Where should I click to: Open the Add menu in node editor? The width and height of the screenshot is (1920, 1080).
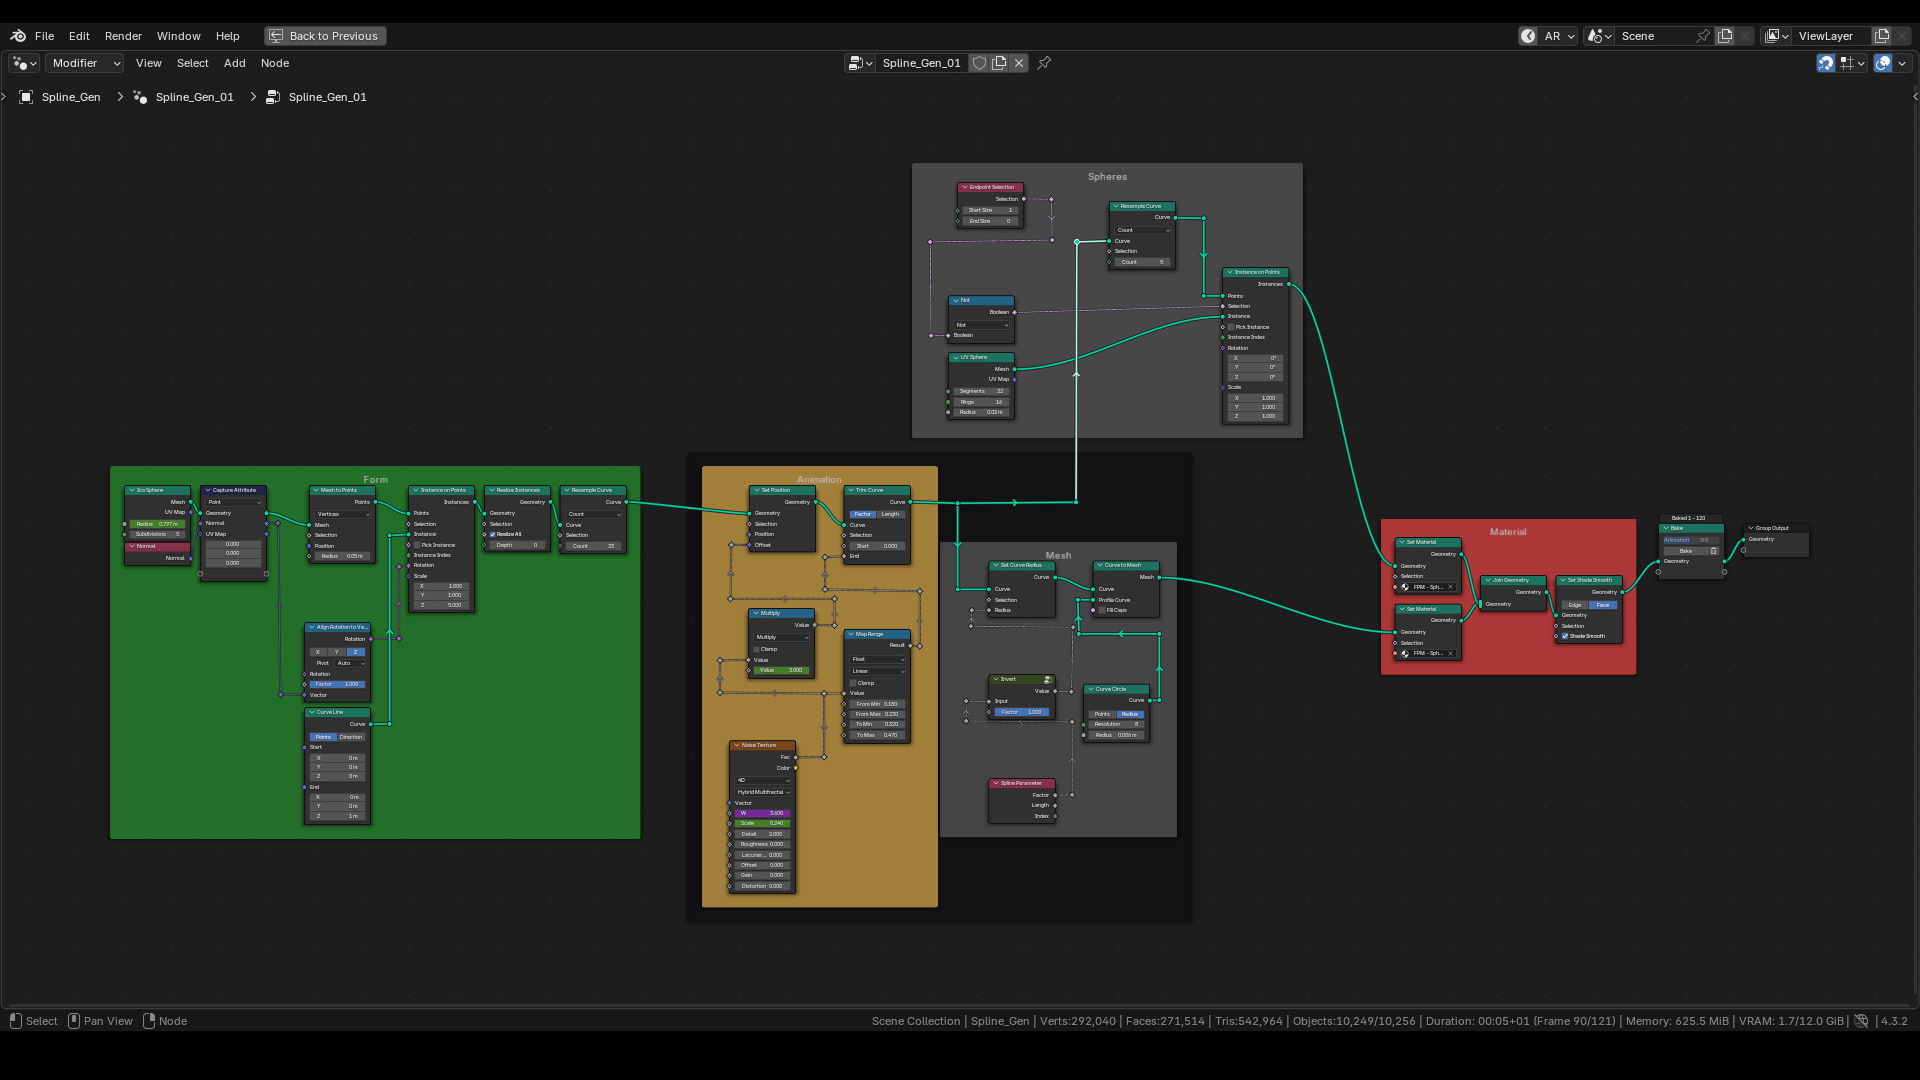(x=234, y=63)
